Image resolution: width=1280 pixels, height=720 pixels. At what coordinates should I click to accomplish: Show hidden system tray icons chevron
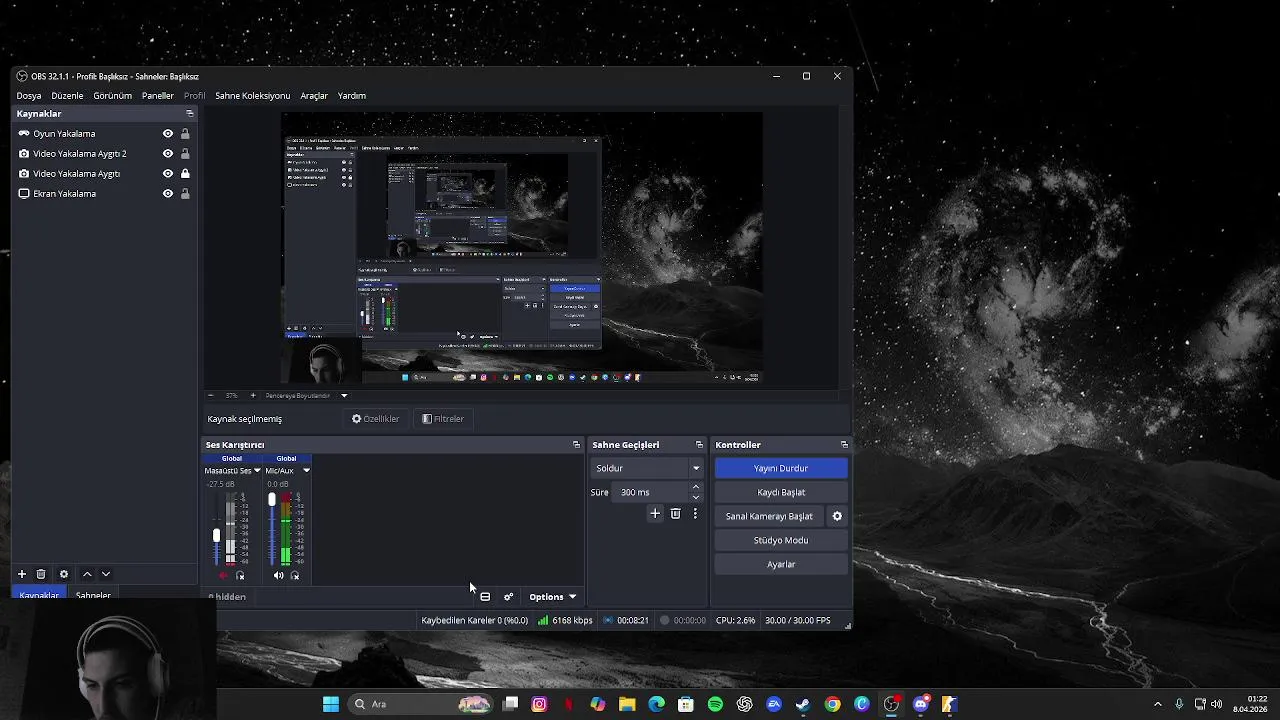(1158, 704)
